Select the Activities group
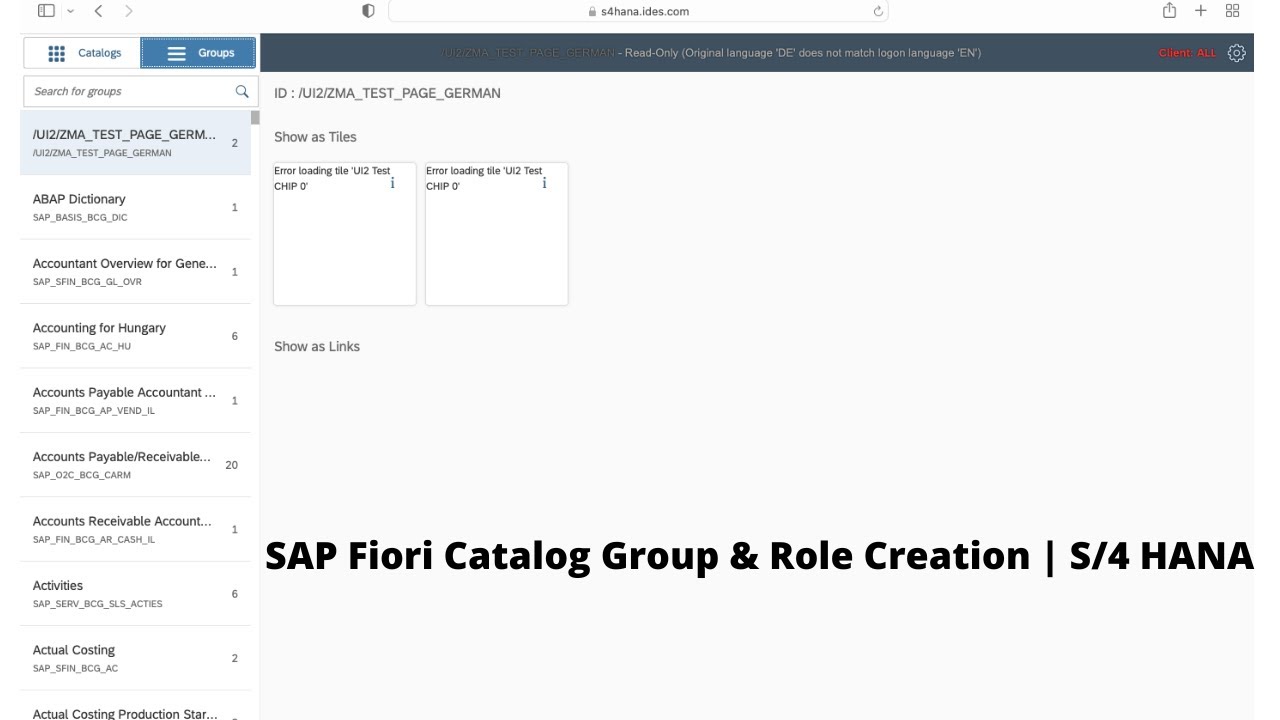The width and height of the screenshot is (1280, 720). [135, 594]
